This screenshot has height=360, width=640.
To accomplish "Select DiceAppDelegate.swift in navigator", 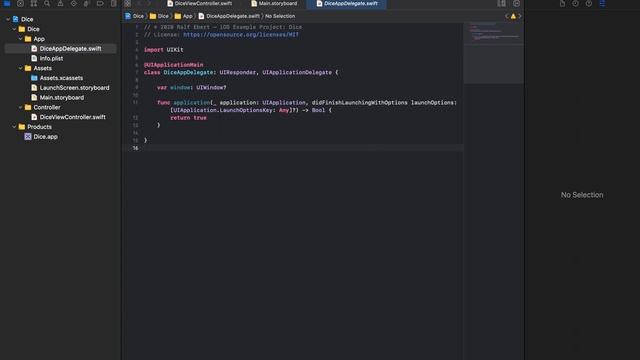I will tap(60, 49).
